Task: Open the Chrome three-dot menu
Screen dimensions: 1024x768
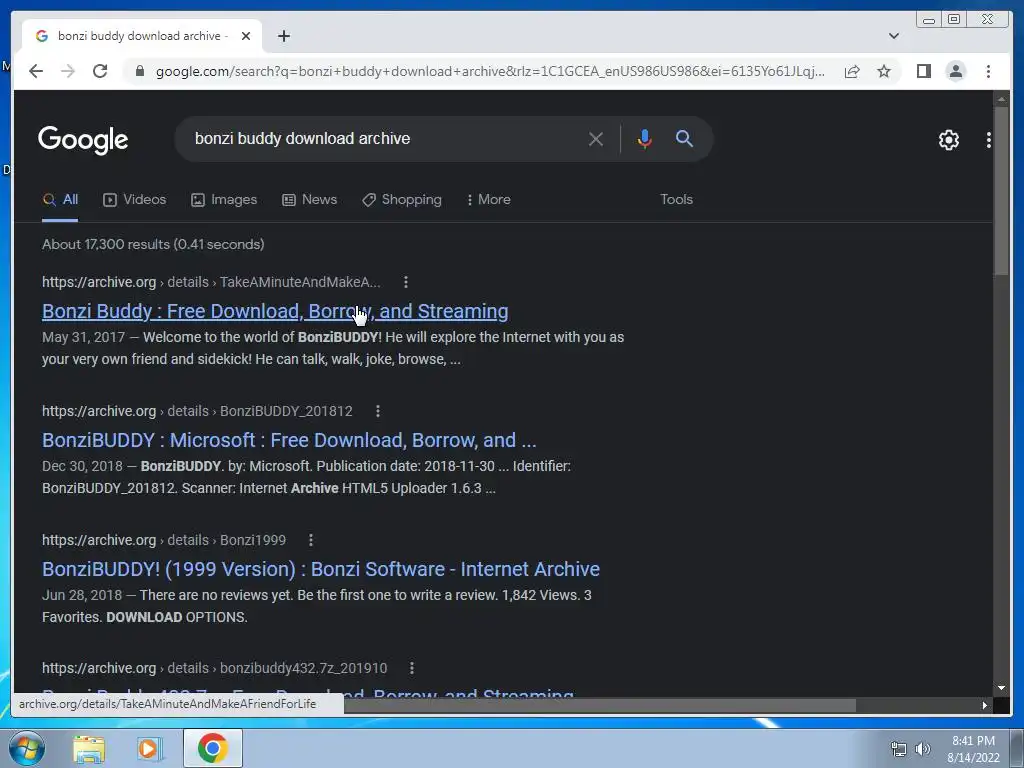Action: coord(988,71)
